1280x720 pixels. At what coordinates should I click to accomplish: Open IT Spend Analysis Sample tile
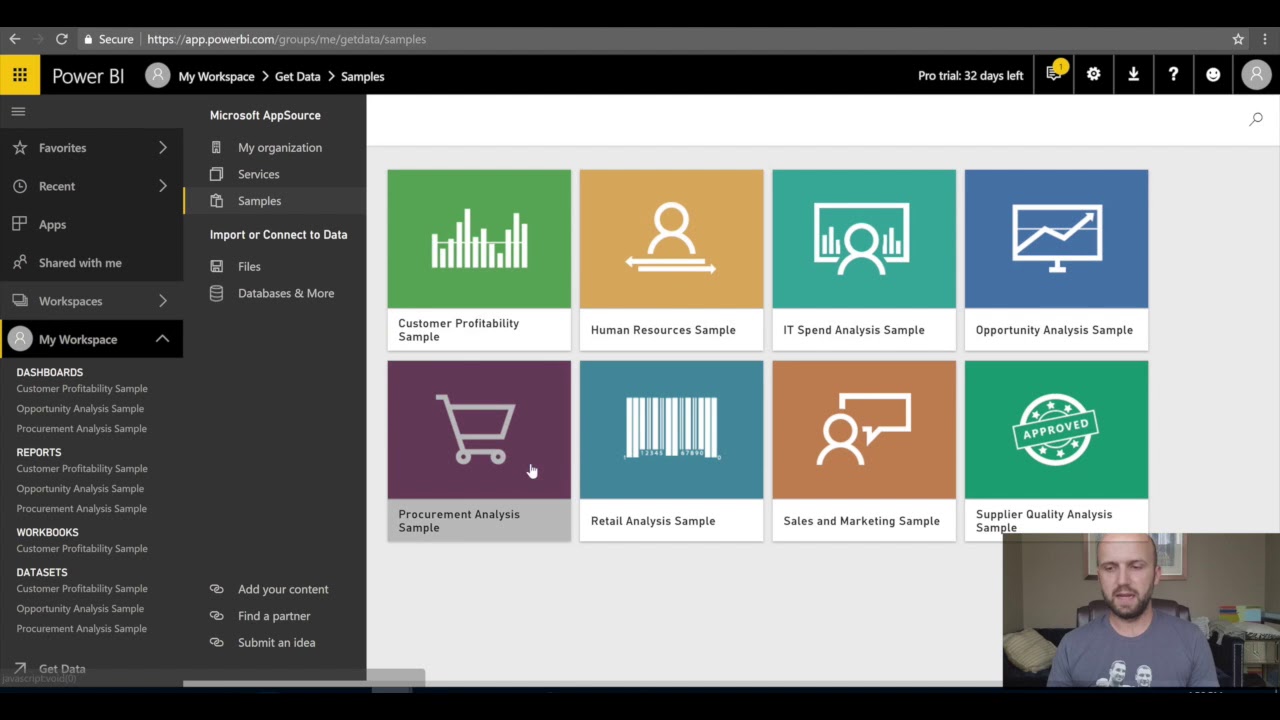click(864, 260)
